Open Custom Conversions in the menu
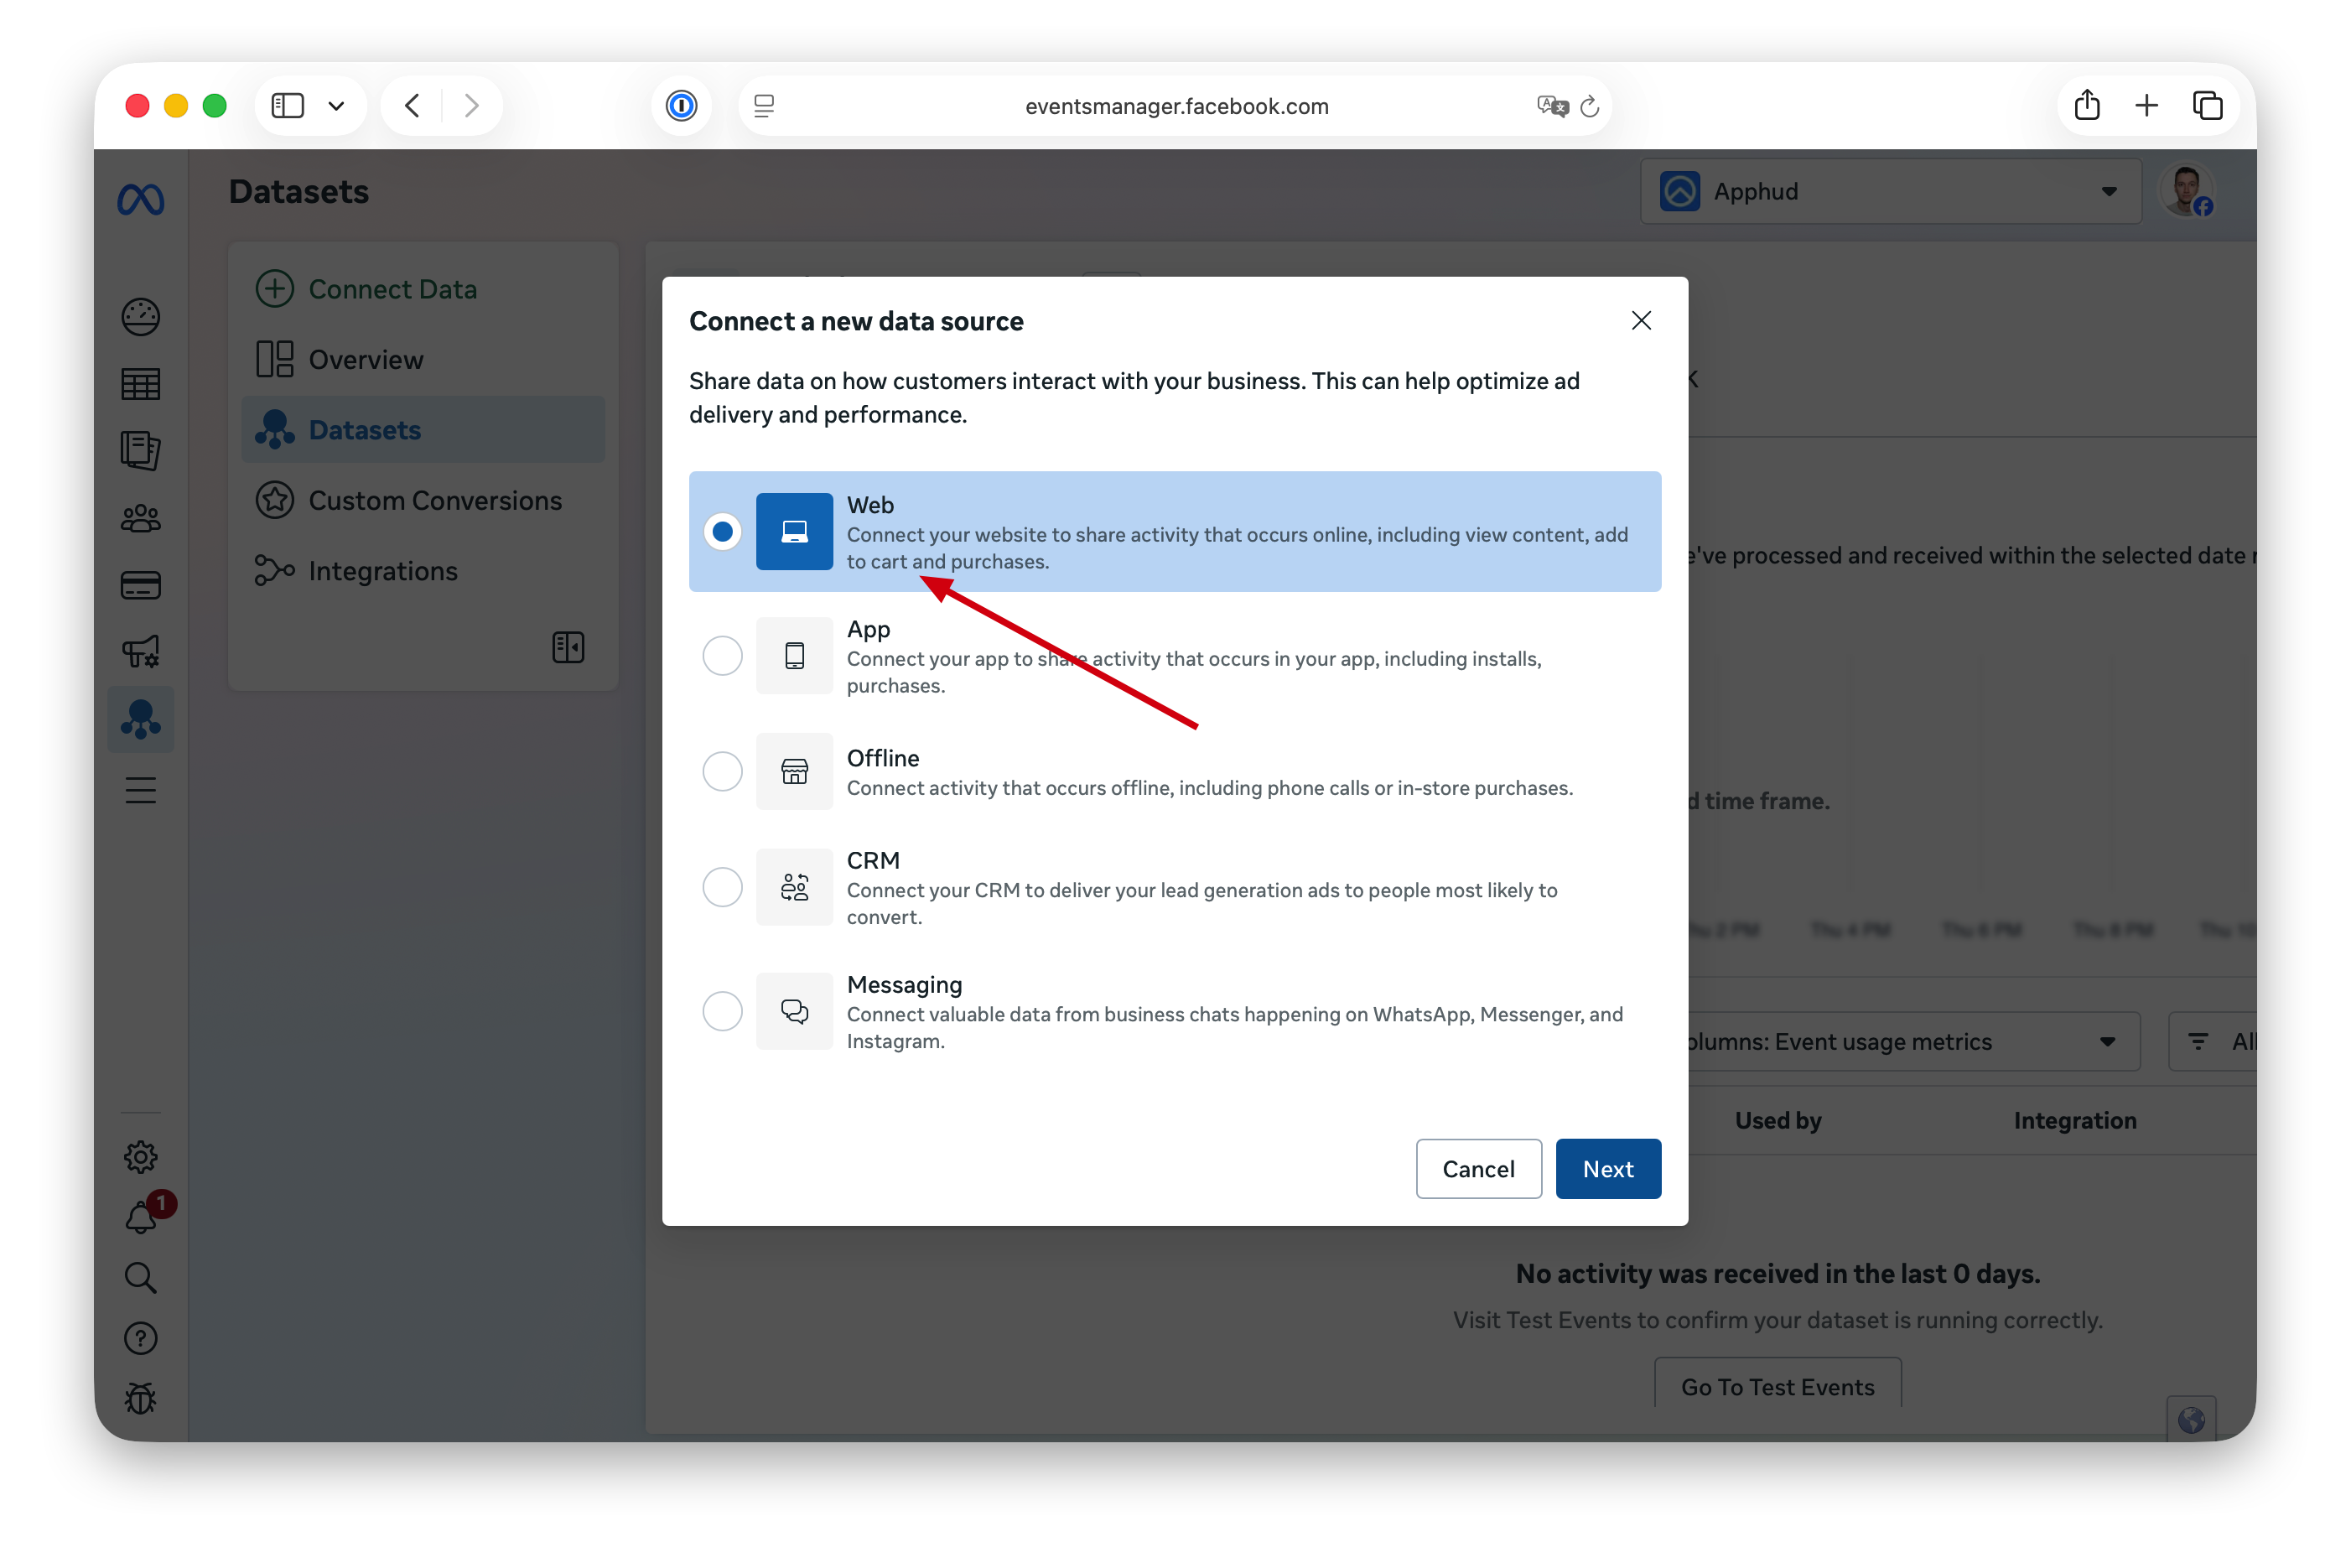 click(434, 500)
